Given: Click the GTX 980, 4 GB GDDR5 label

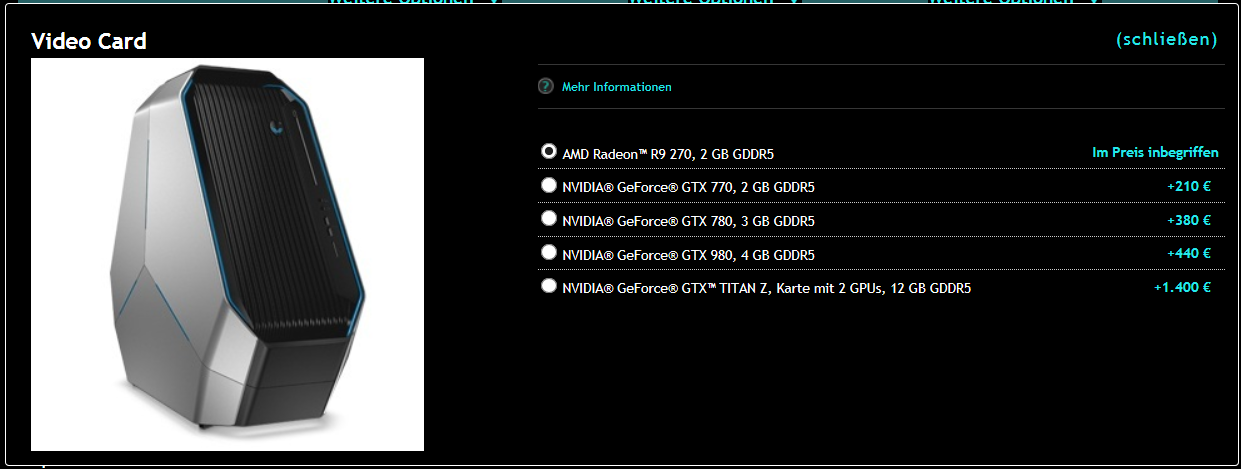Looking at the screenshot, I should coord(688,255).
